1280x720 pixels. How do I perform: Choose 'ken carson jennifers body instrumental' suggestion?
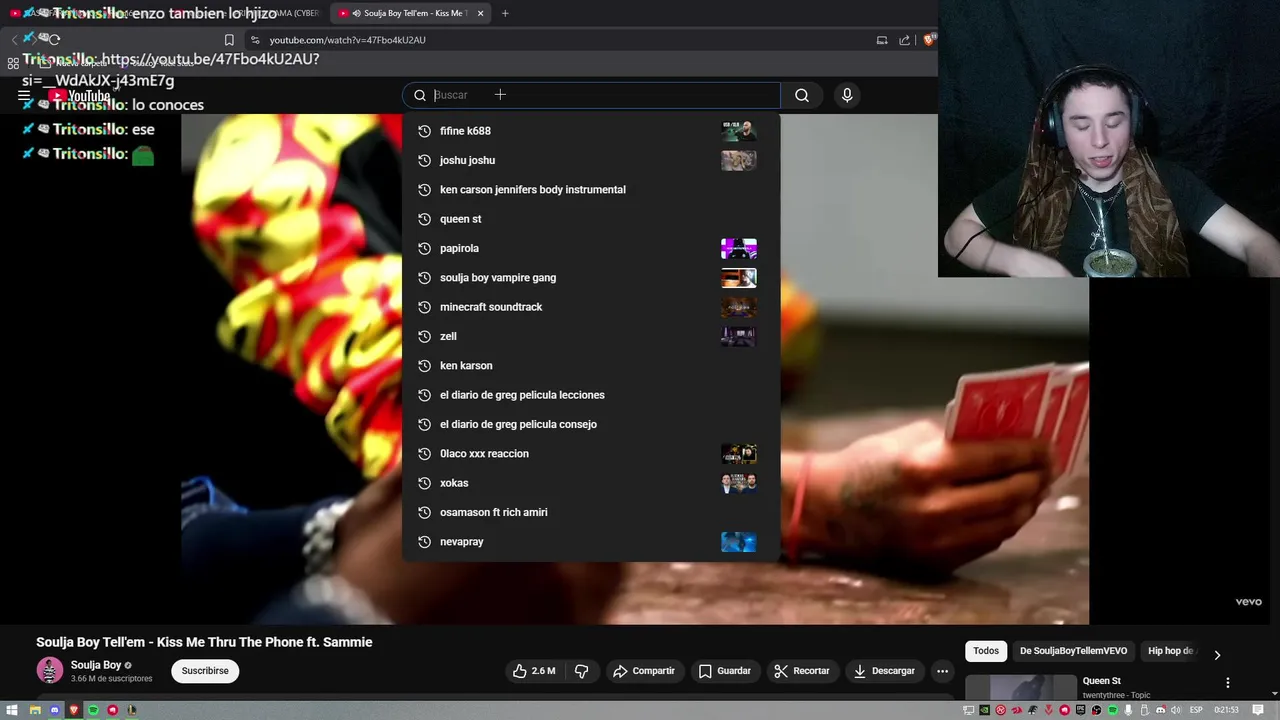tap(591, 189)
